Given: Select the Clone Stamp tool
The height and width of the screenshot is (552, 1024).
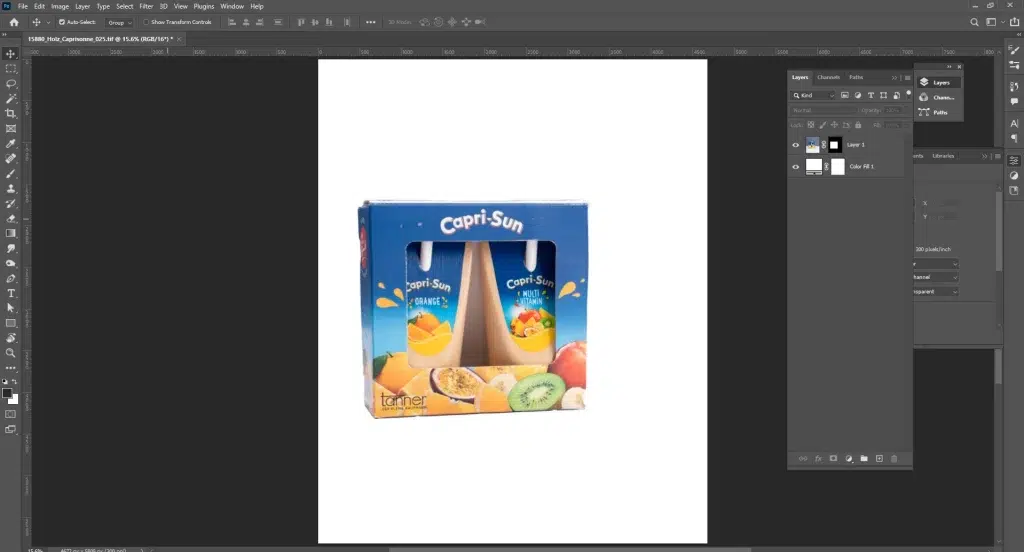Looking at the screenshot, I should click(10, 189).
